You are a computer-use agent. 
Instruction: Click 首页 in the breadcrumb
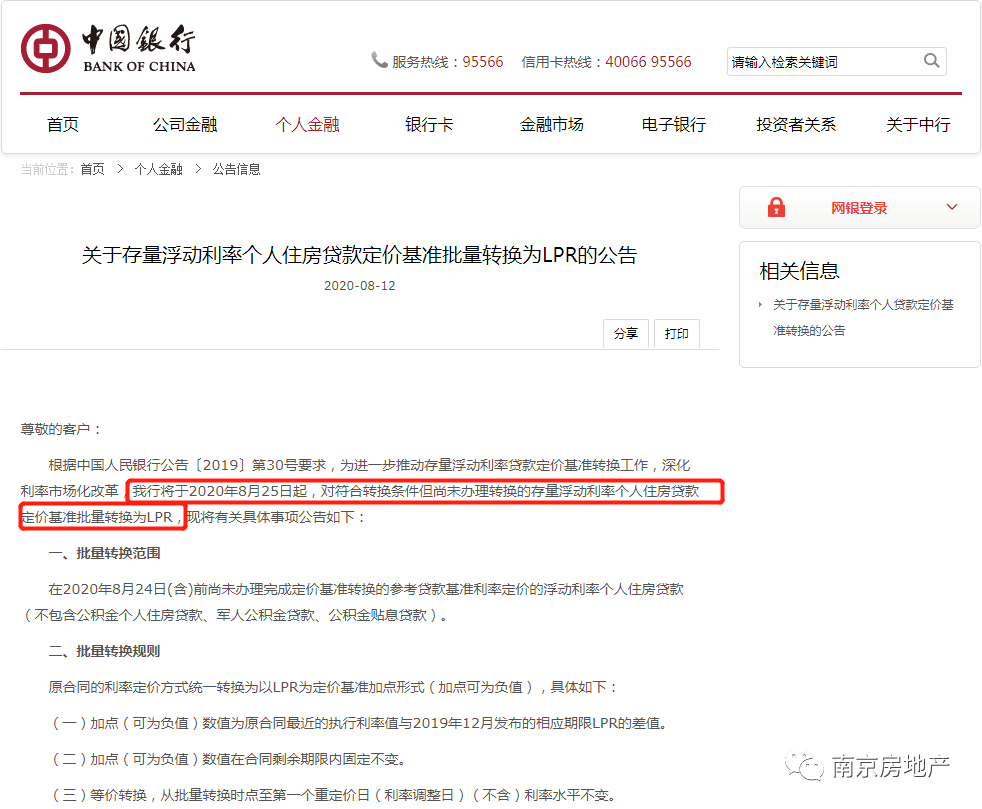tap(92, 169)
